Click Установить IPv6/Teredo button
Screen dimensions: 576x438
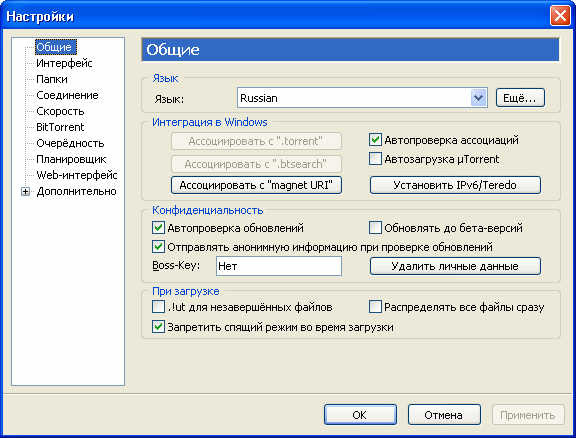[455, 185]
